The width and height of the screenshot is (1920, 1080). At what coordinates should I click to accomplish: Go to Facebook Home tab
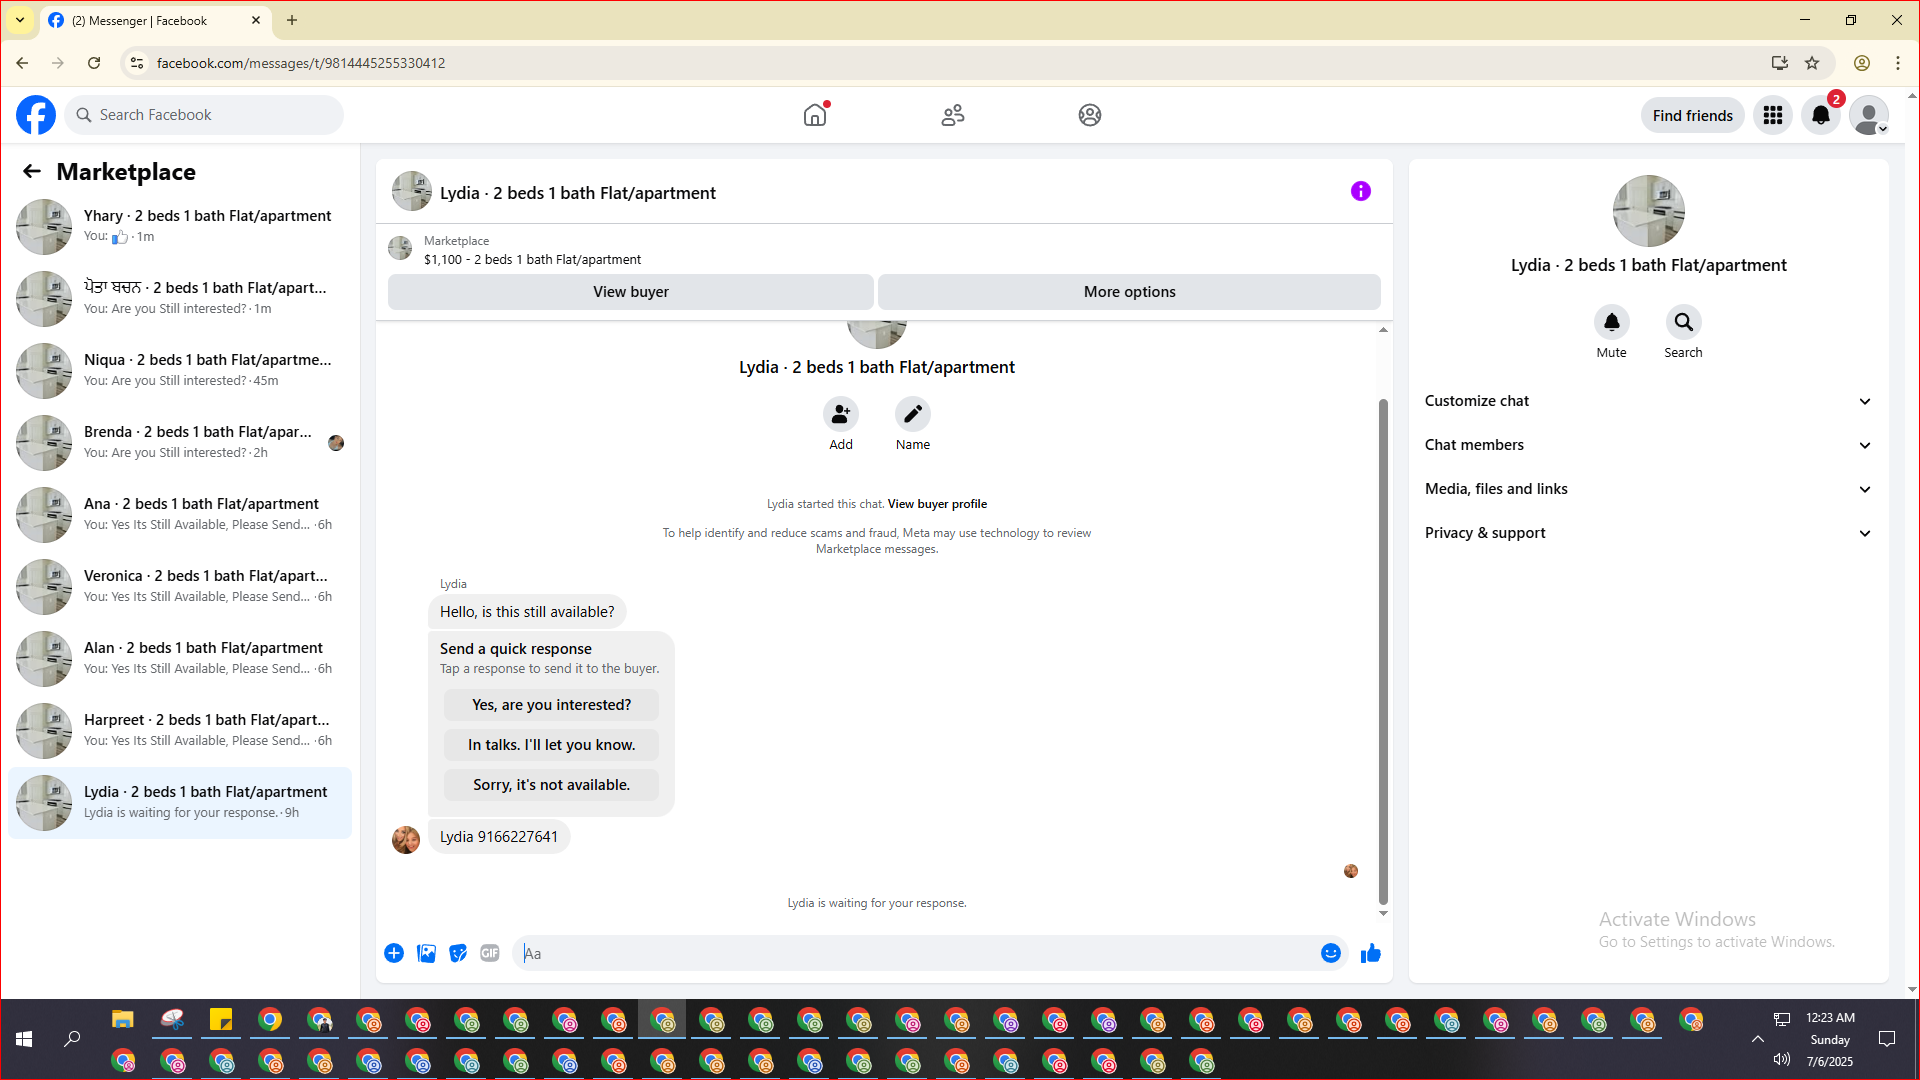pyautogui.click(x=815, y=115)
